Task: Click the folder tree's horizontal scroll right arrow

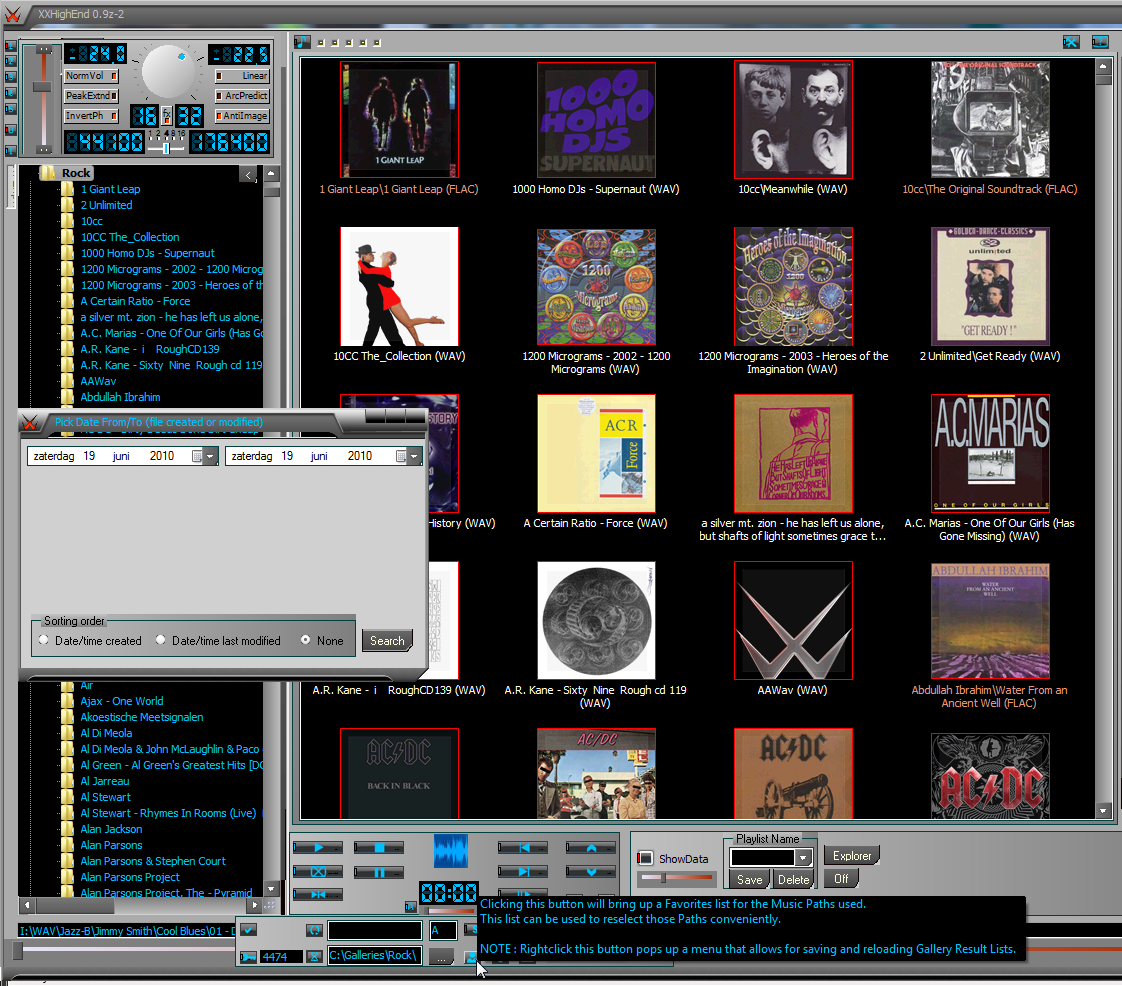Action: pyautogui.click(x=254, y=905)
